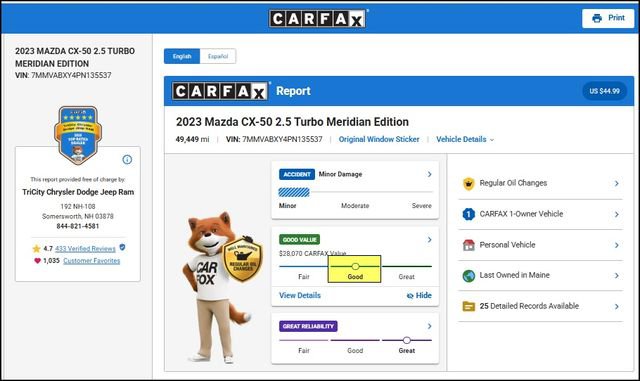Expand the Good Value card chevron

pyautogui.click(x=429, y=240)
